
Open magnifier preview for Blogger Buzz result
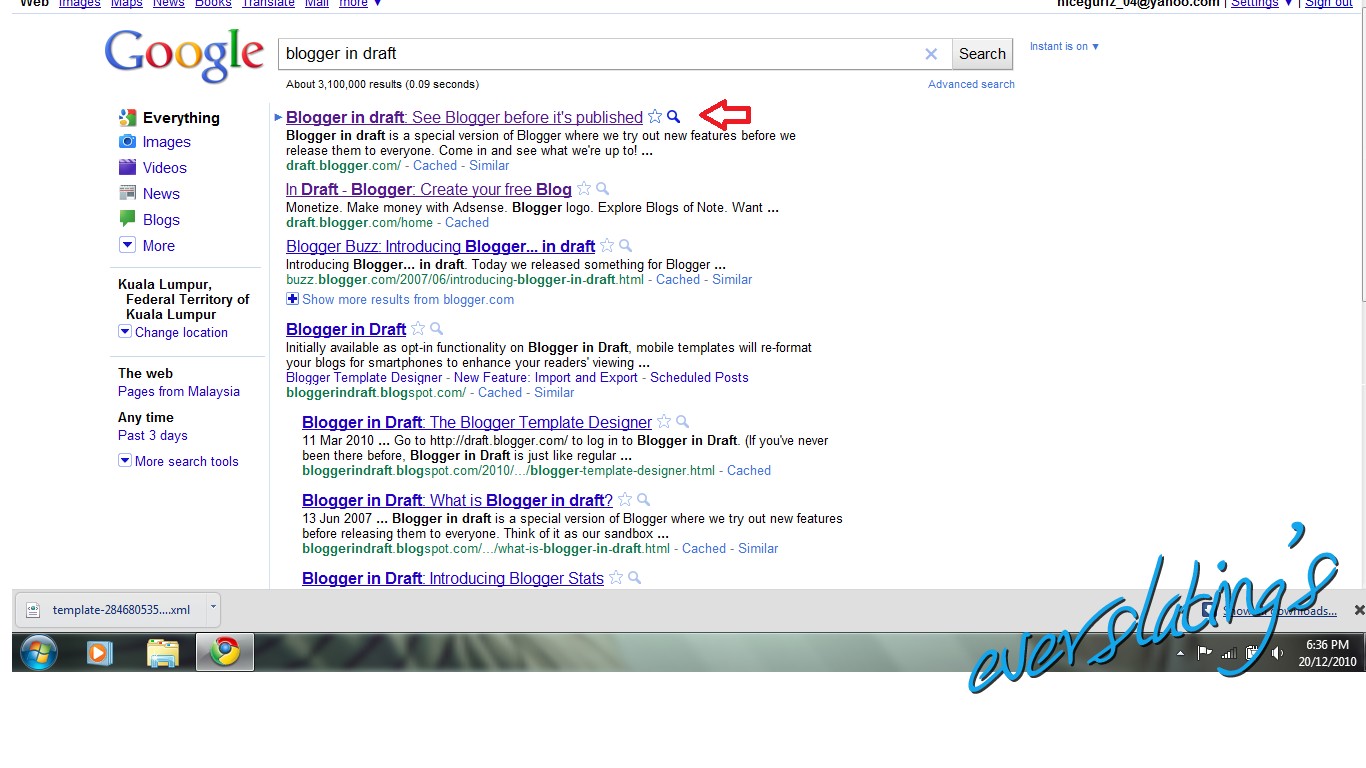click(625, 246)
